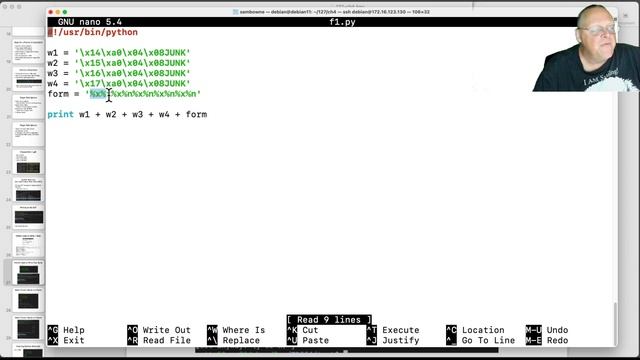Click the 'print' keyword in the last code line
Screen dimensions: 640x360
60,114
